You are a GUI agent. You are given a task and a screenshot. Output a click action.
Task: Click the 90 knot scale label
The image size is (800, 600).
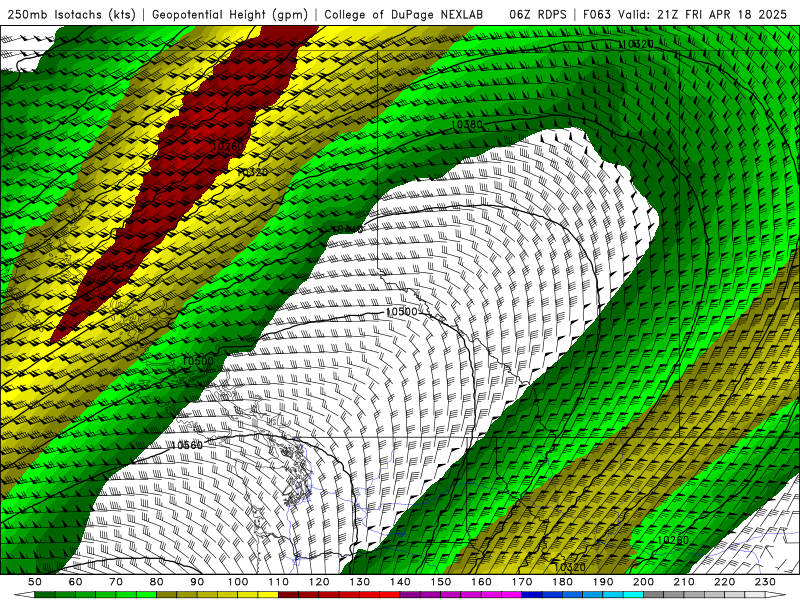(x=197, y=582)
